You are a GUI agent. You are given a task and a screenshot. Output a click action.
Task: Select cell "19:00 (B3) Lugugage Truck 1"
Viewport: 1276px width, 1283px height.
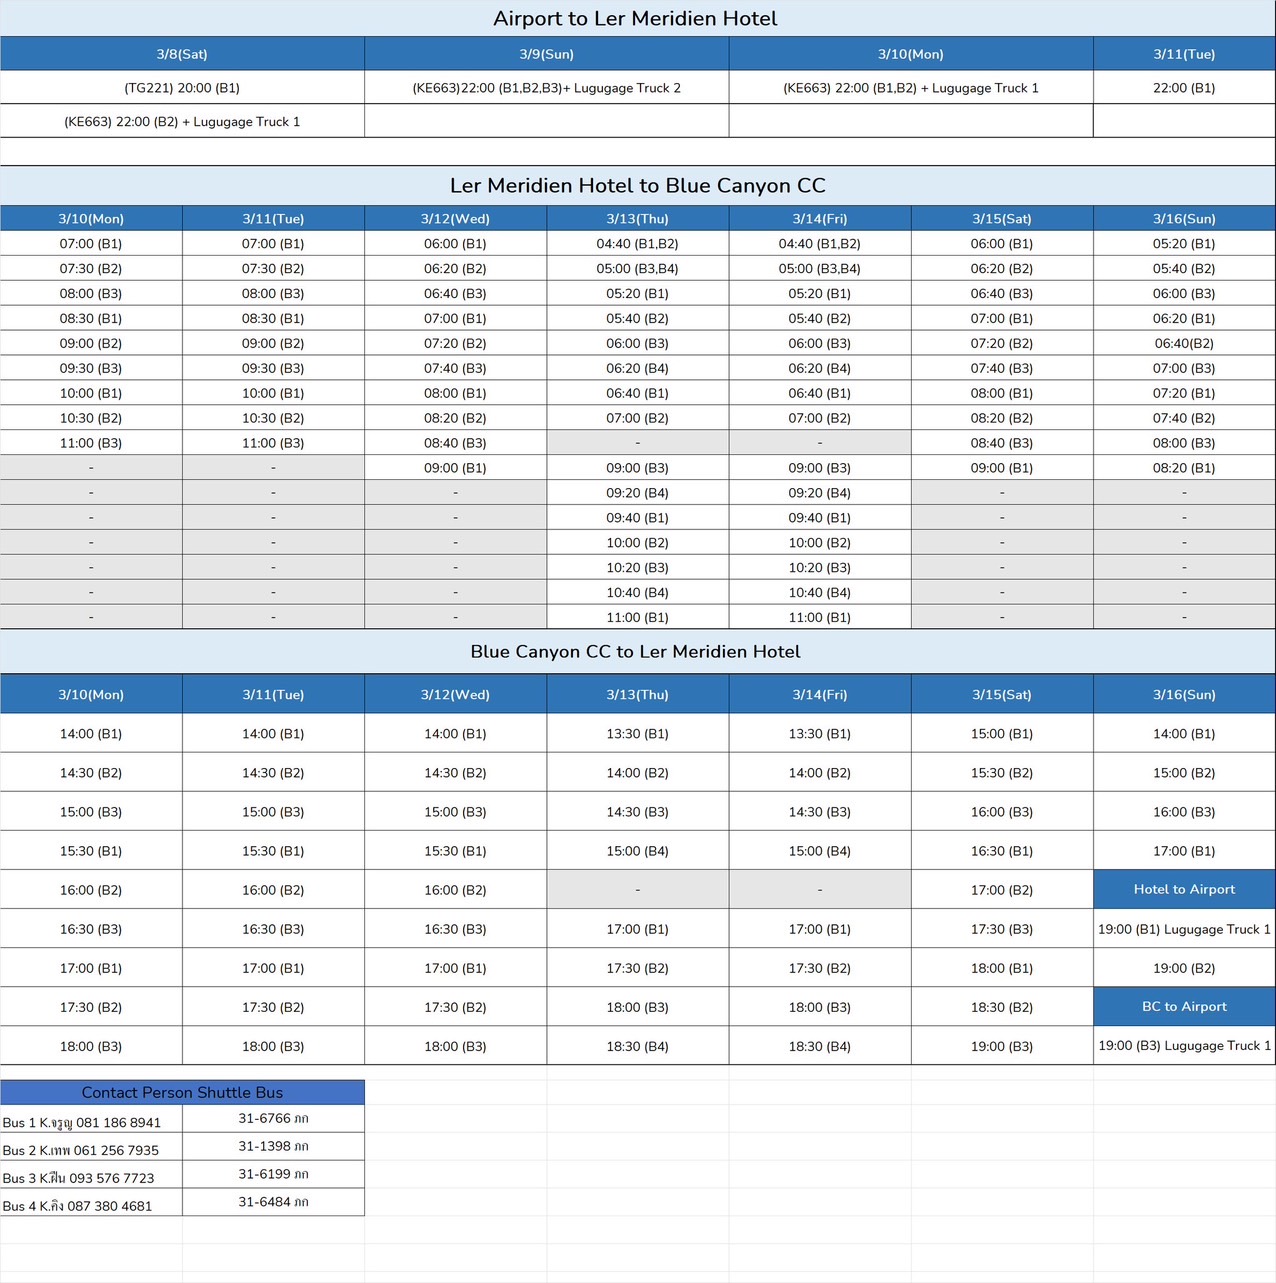point(1184,1046)
